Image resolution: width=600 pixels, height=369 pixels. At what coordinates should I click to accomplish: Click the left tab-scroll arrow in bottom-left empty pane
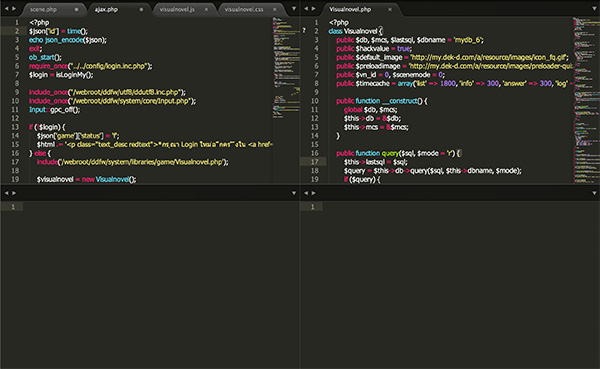[7, 193]
